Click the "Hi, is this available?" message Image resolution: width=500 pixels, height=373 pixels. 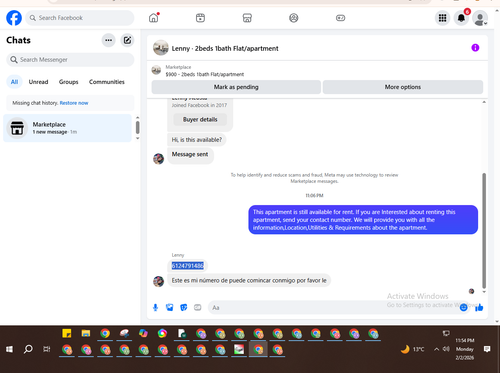197,140
